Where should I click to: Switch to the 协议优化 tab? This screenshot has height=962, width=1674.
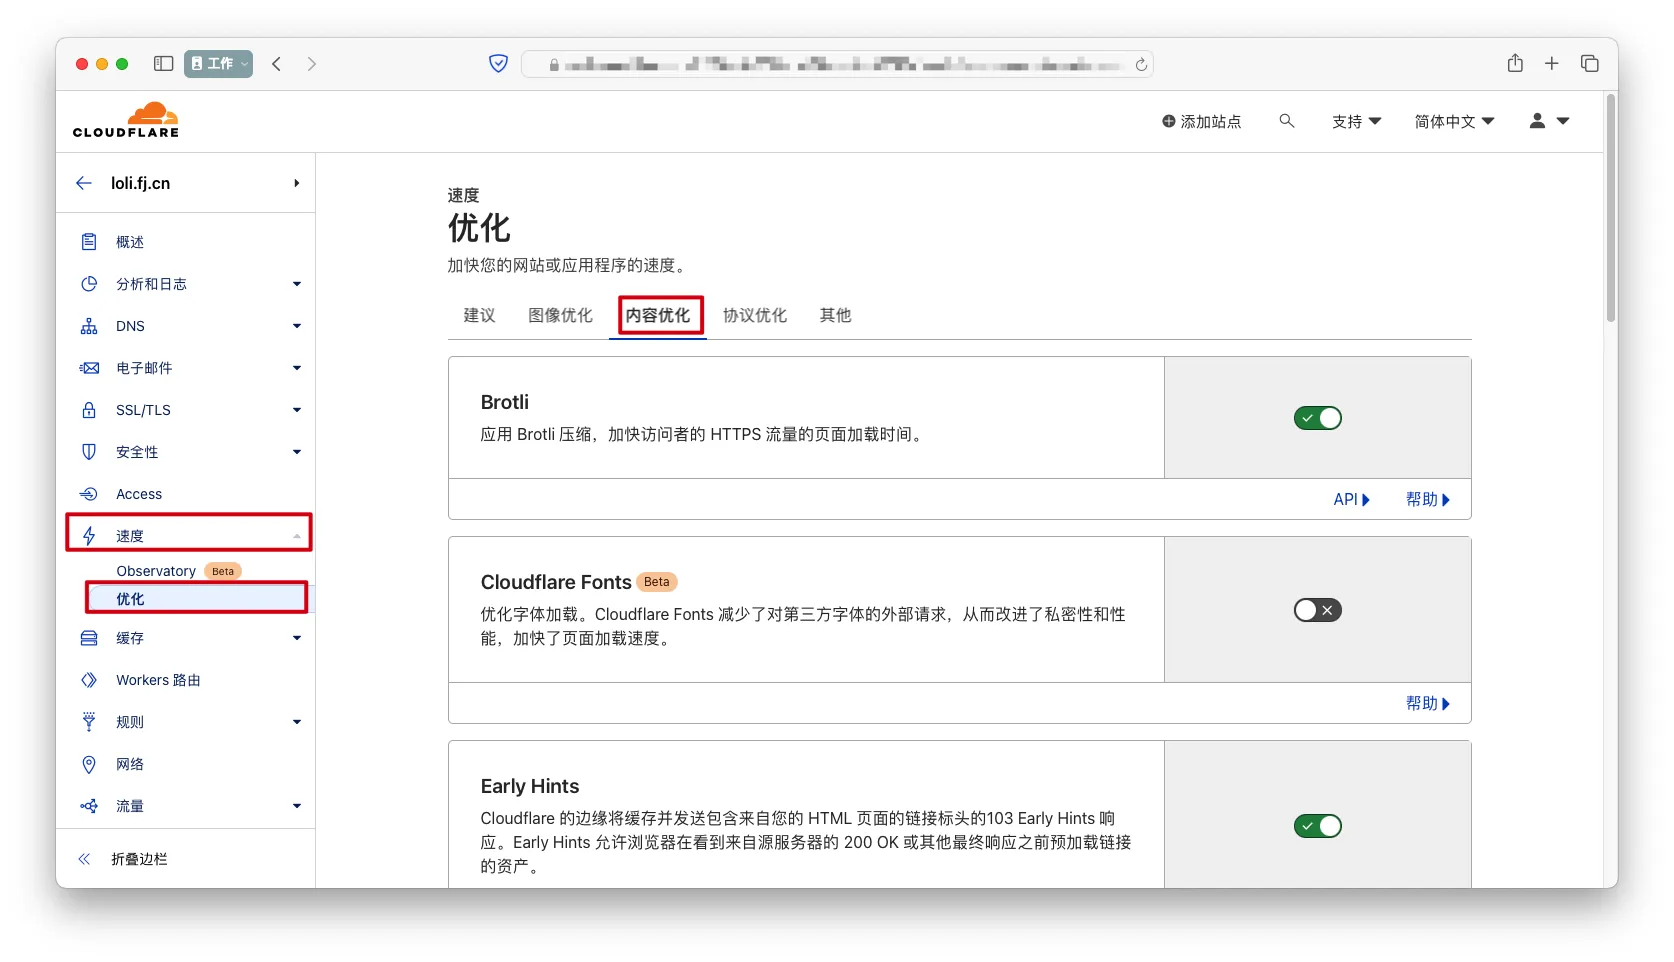click(755, 315)
